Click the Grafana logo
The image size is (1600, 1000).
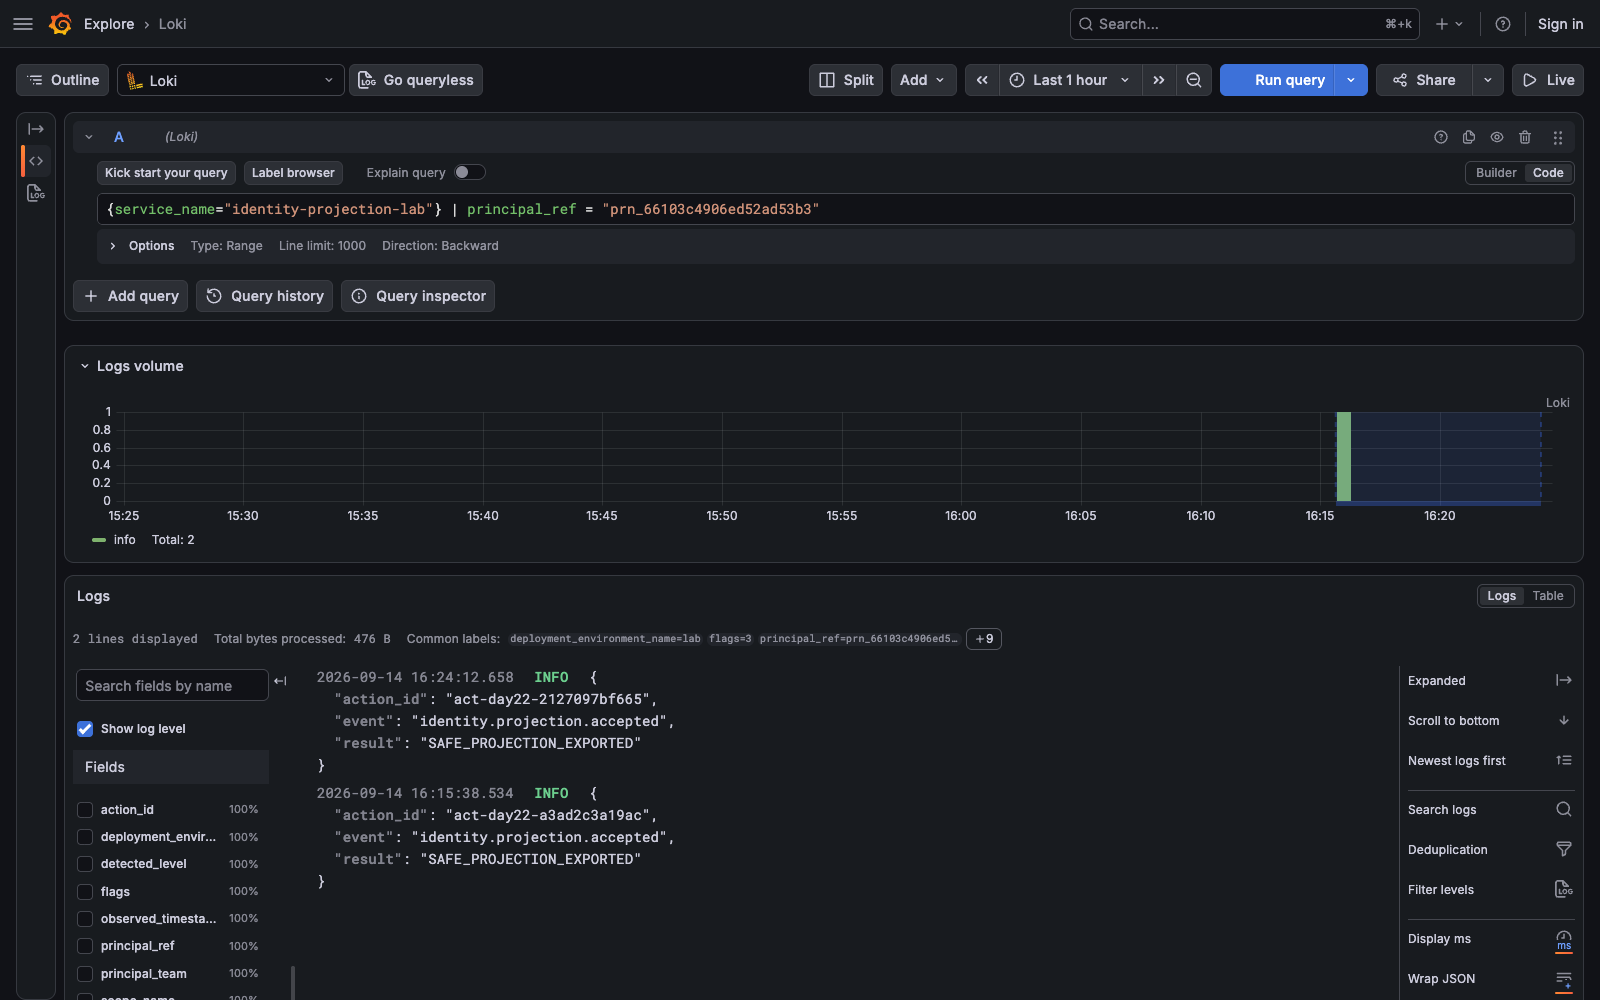click(x=61, y=24)
